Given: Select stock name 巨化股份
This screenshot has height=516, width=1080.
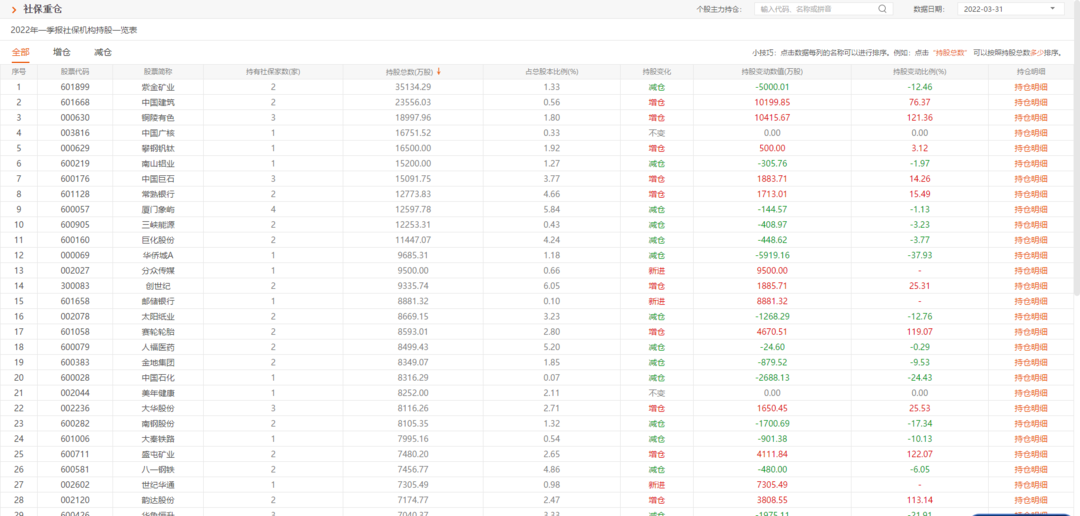Looking at the screenshot, I should (x=158, y=240).
